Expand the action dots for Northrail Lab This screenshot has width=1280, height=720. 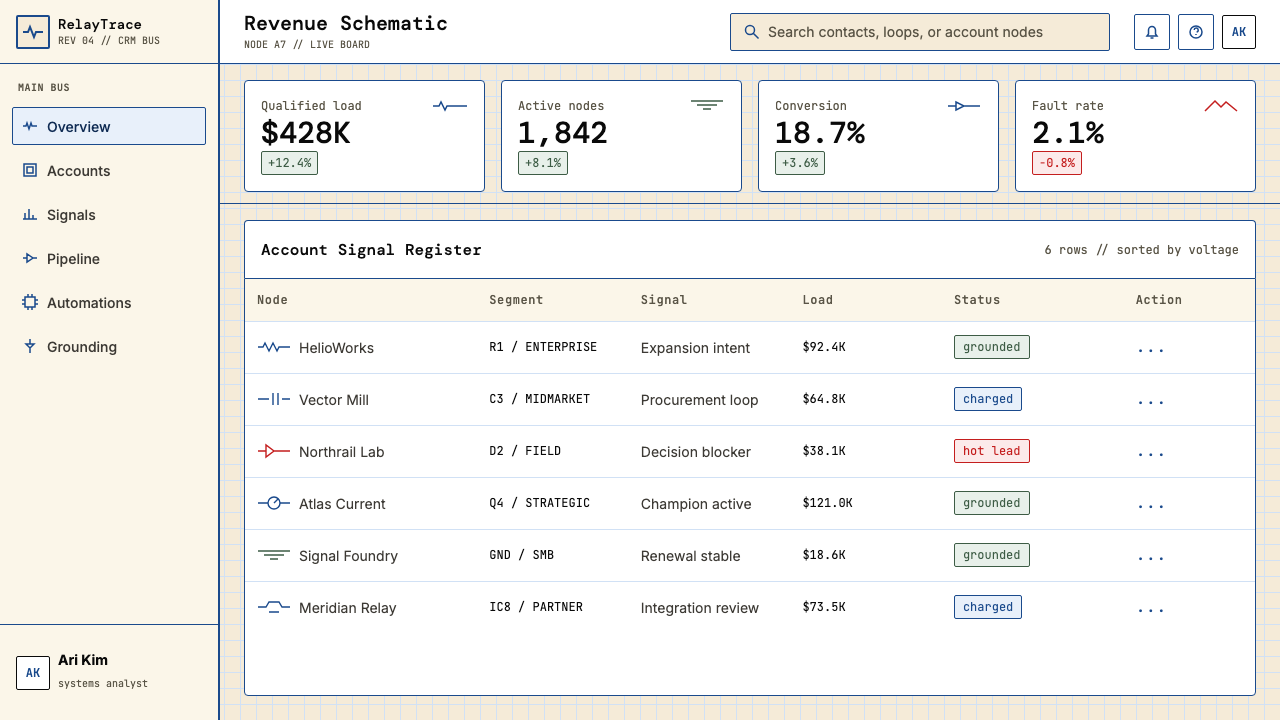pos(1151,452)
